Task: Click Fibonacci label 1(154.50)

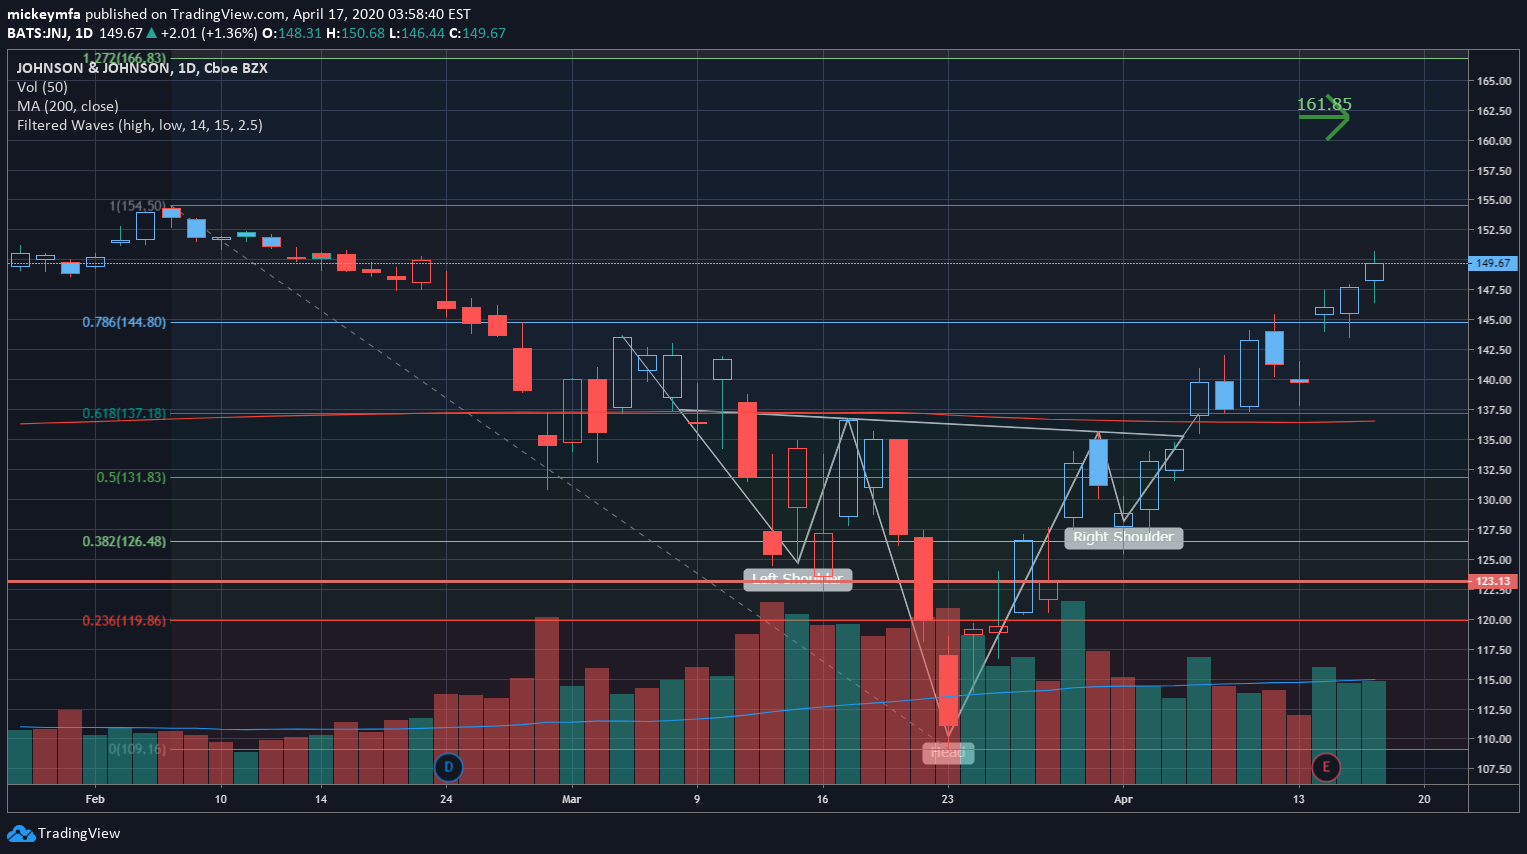Action: click(x=137, y=206)
